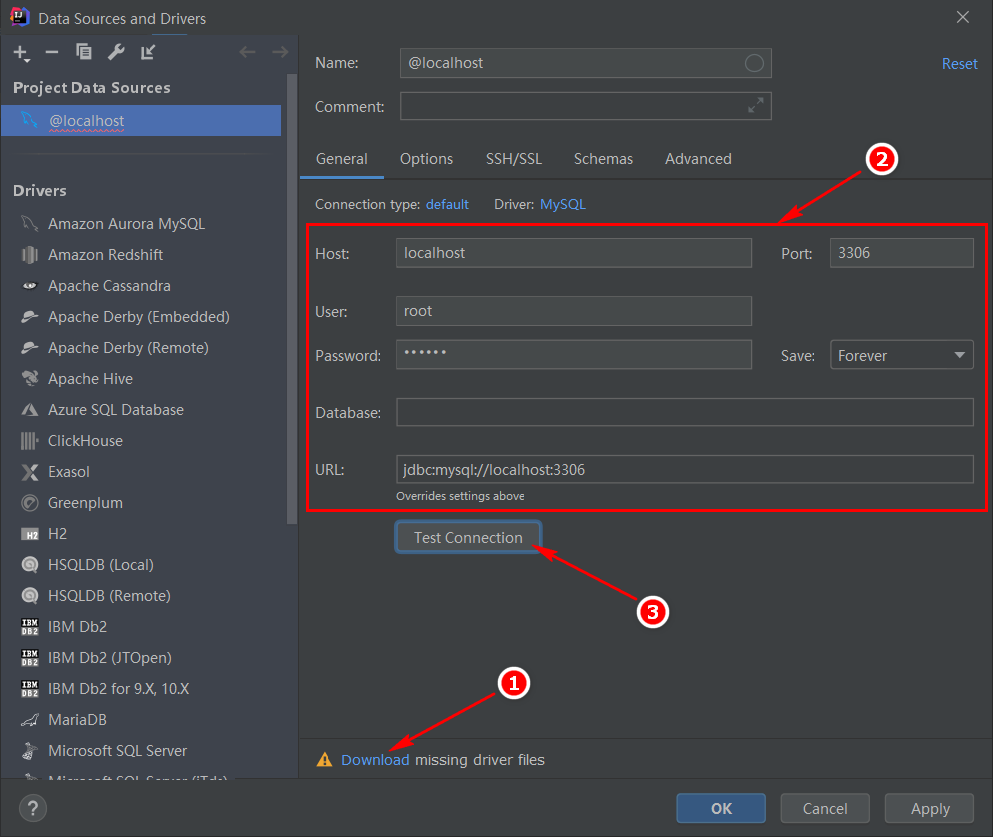Add a new data source with plus icon
Viewport: 993px width, 837px height.
click(22, 53)
